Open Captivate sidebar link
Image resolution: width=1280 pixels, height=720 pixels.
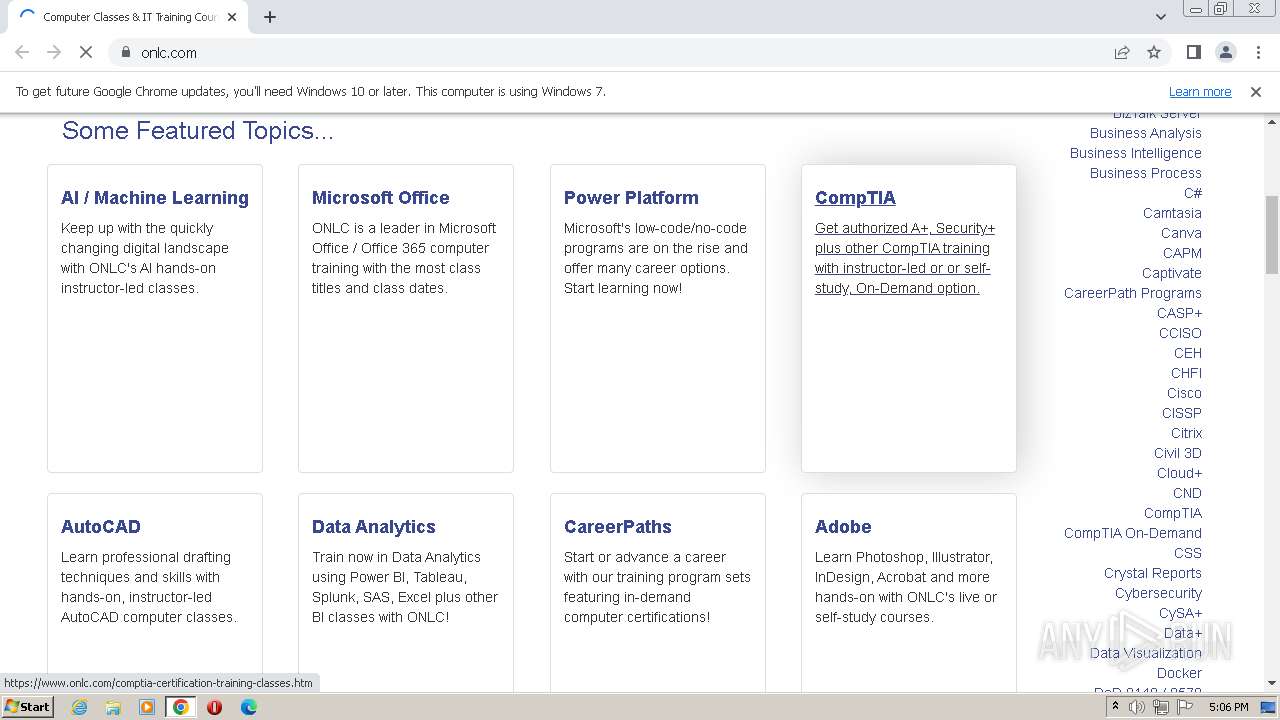click(1172, 273)
